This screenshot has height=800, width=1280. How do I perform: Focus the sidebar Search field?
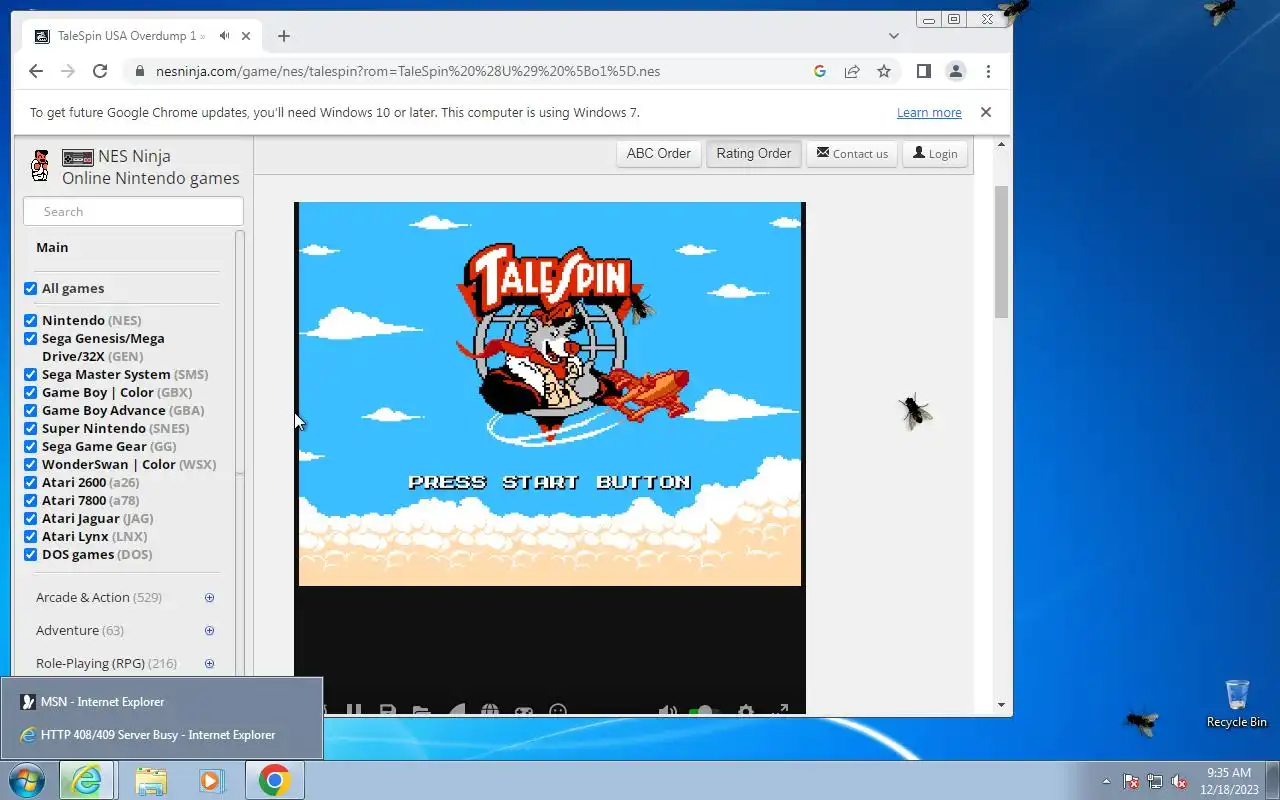click(x=133, y=211)
